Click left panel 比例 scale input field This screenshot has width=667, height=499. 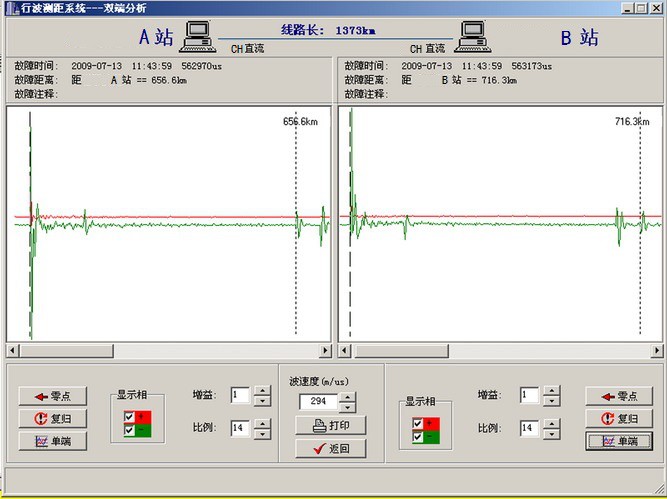pos(240,428)
